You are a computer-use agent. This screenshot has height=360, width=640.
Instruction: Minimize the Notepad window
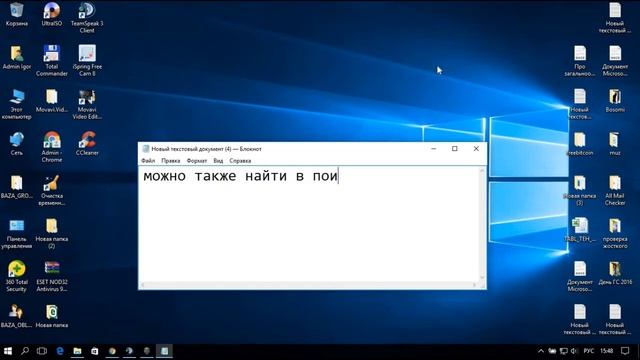(x=433, y=149)
